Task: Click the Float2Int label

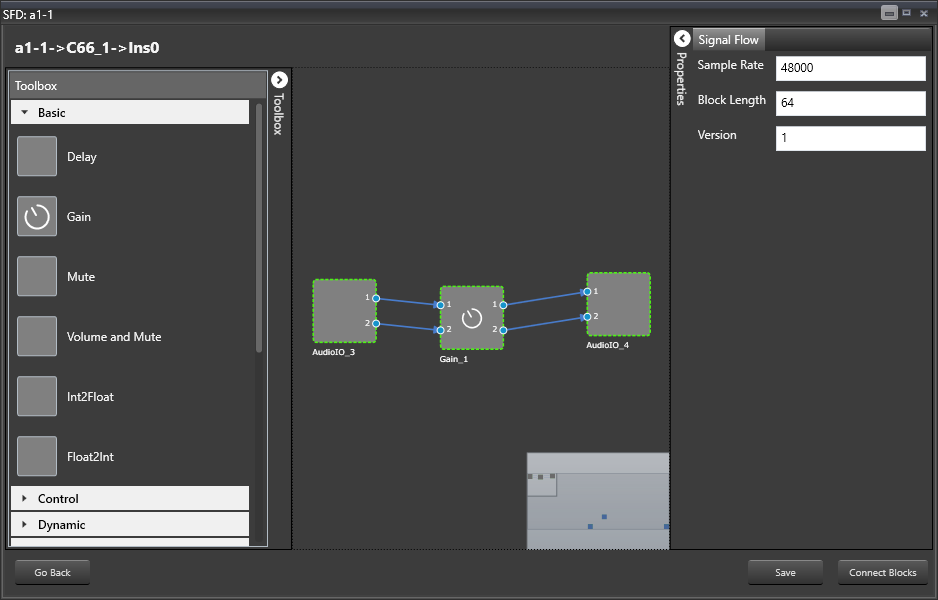Action: click(x=90, y=456)
